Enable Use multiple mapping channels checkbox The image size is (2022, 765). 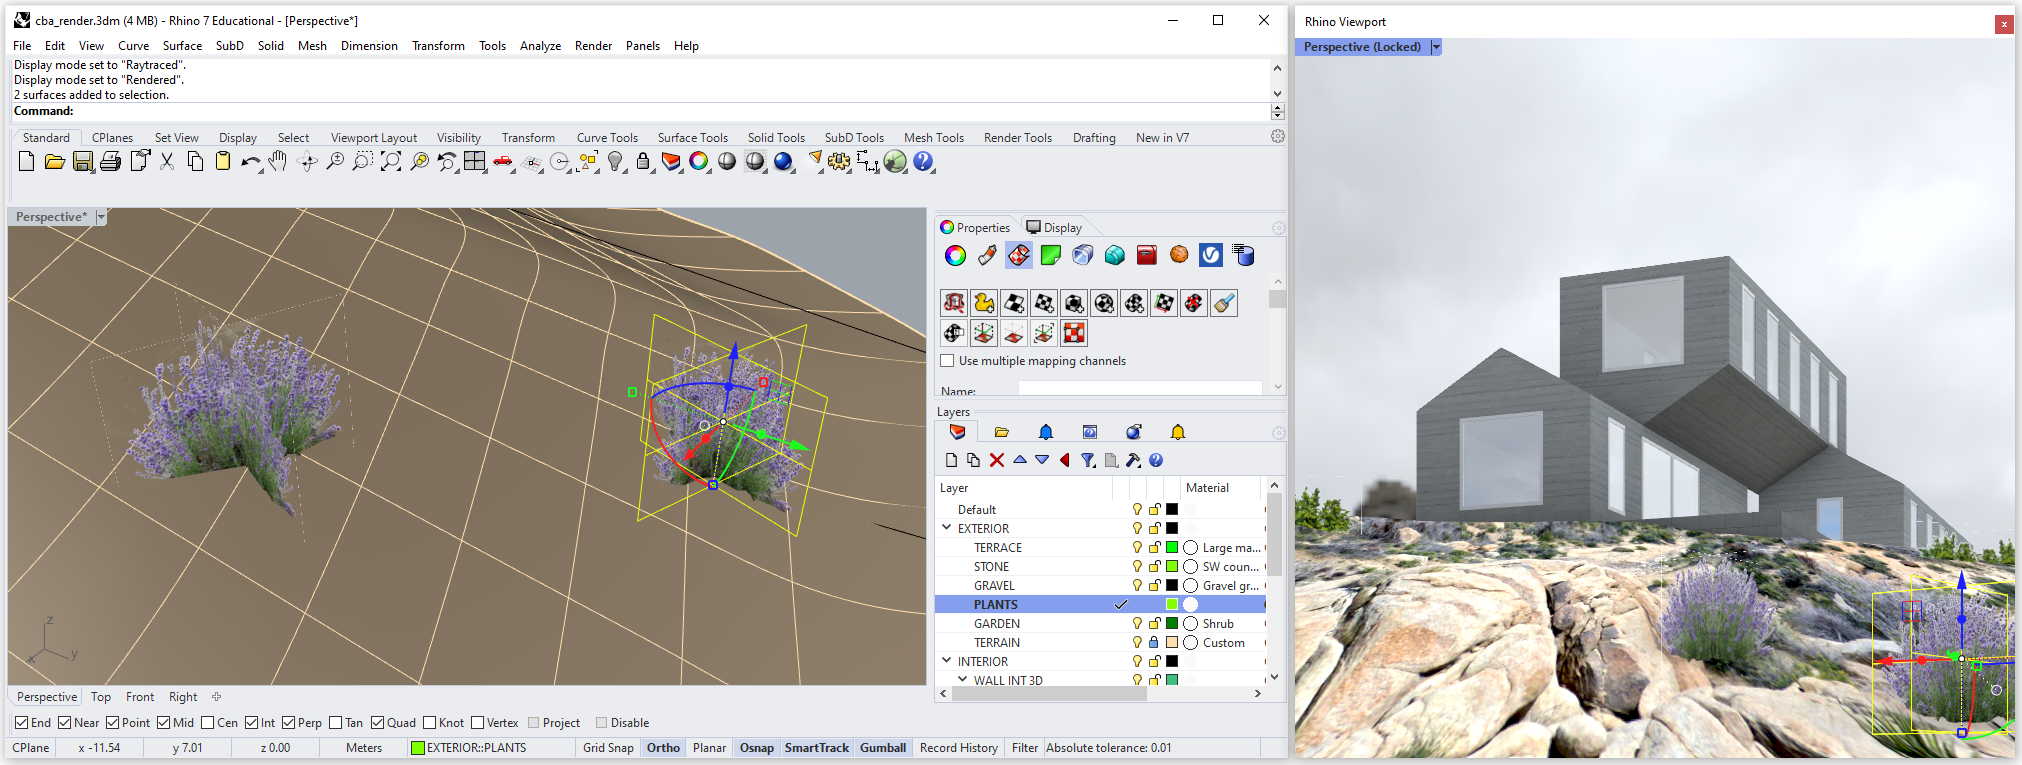(x=947, y=361)
